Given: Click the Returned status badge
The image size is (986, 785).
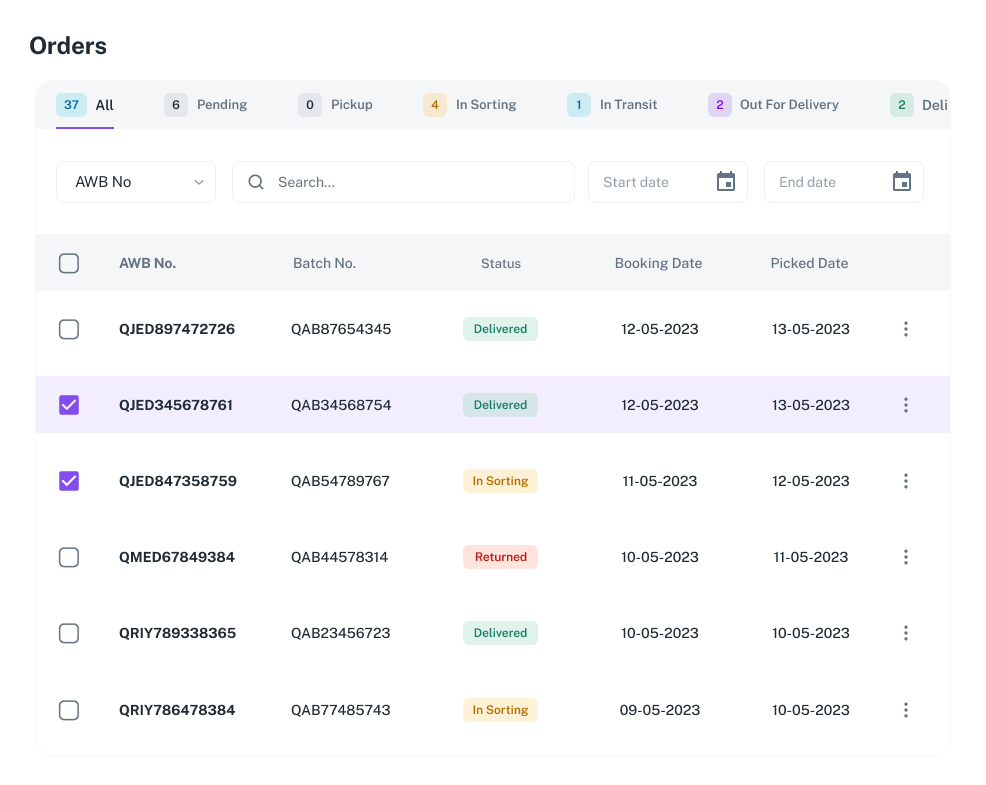Looking at the screenshot, I should (x=500, y=557).
